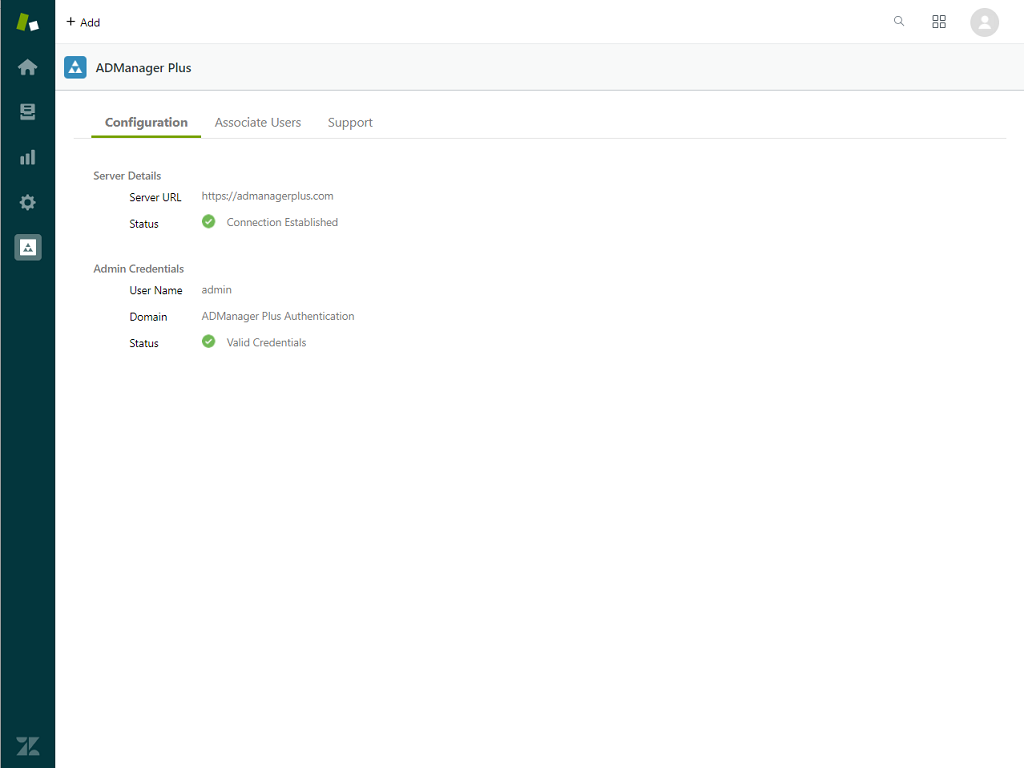Click the search magnifier icon
Image resolution: width=1024 pixels, height=768 pixels.
(x=899, y=22)
